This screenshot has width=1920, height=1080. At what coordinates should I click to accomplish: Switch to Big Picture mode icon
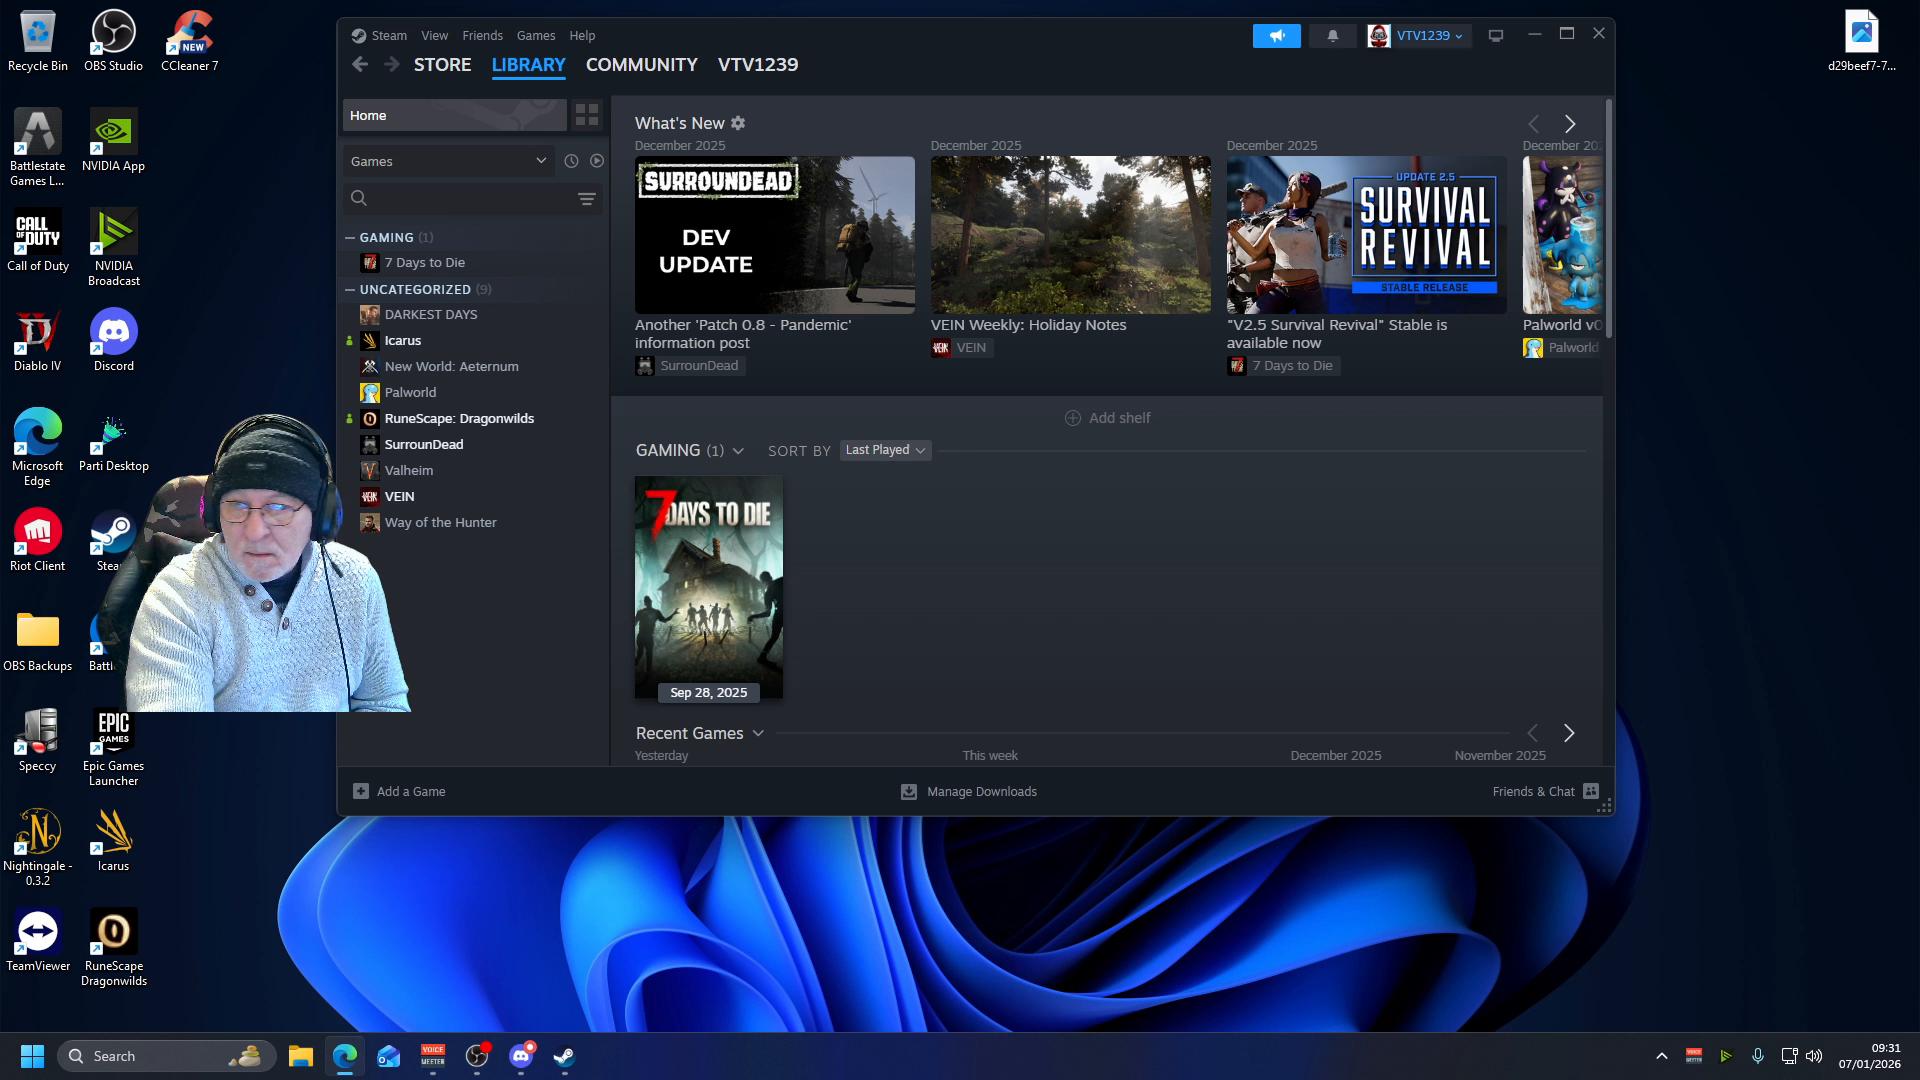pos(1496,36)
